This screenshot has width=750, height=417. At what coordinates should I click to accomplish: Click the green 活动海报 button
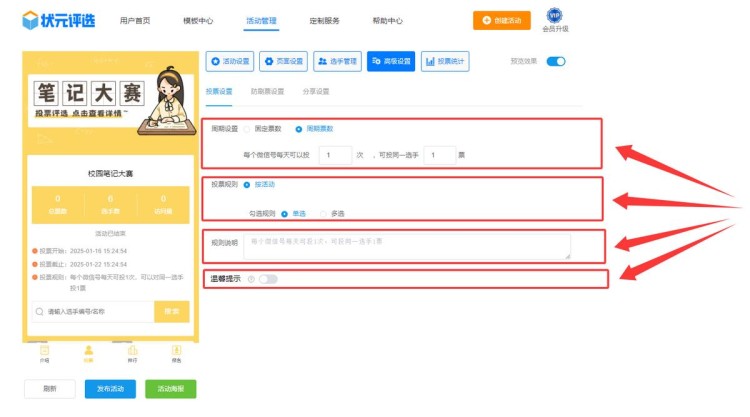click(171, 389)
